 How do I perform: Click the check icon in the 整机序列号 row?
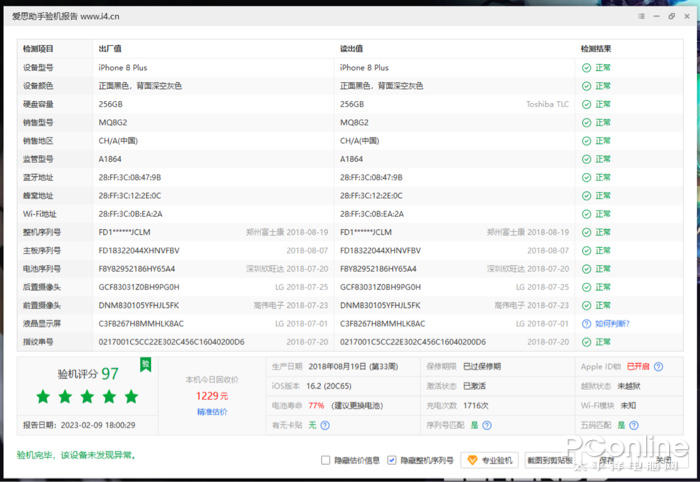587,233
